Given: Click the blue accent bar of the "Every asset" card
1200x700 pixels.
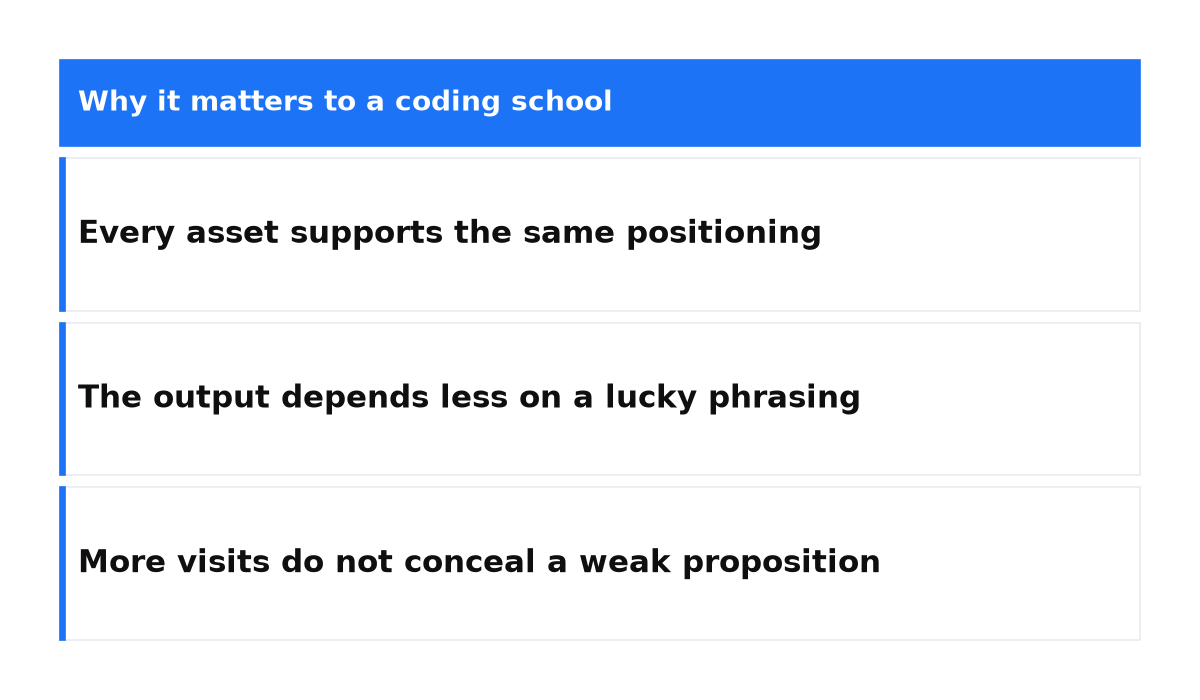Looking at the screenshot, I should coord(62,234).
